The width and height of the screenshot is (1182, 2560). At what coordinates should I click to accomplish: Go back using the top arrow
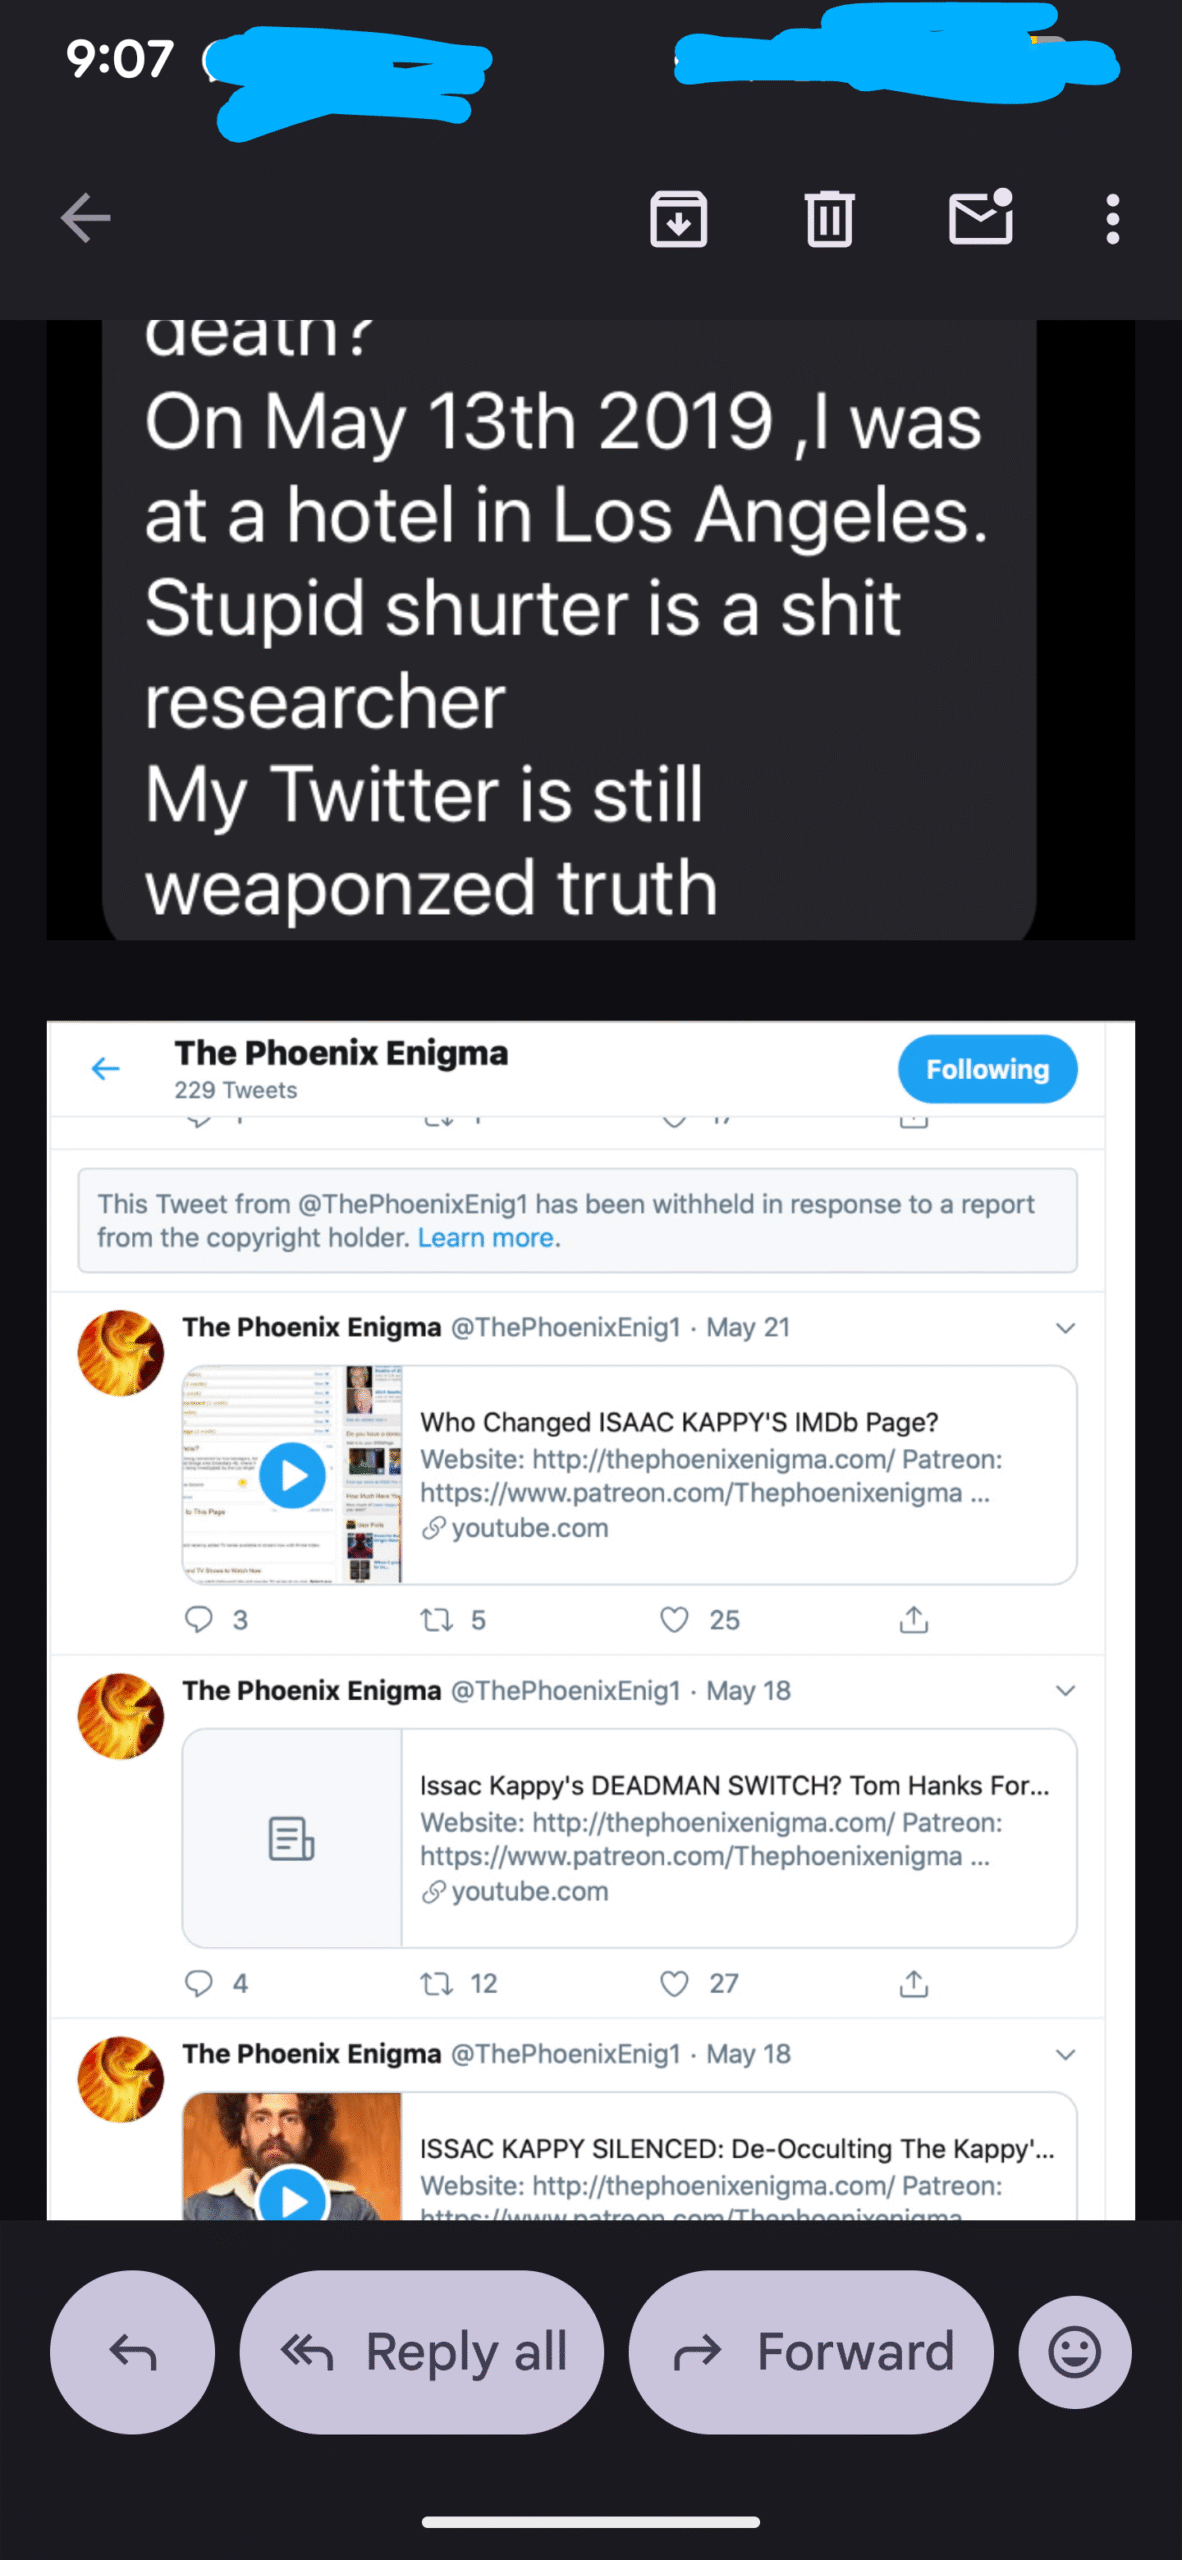(85, 218)
